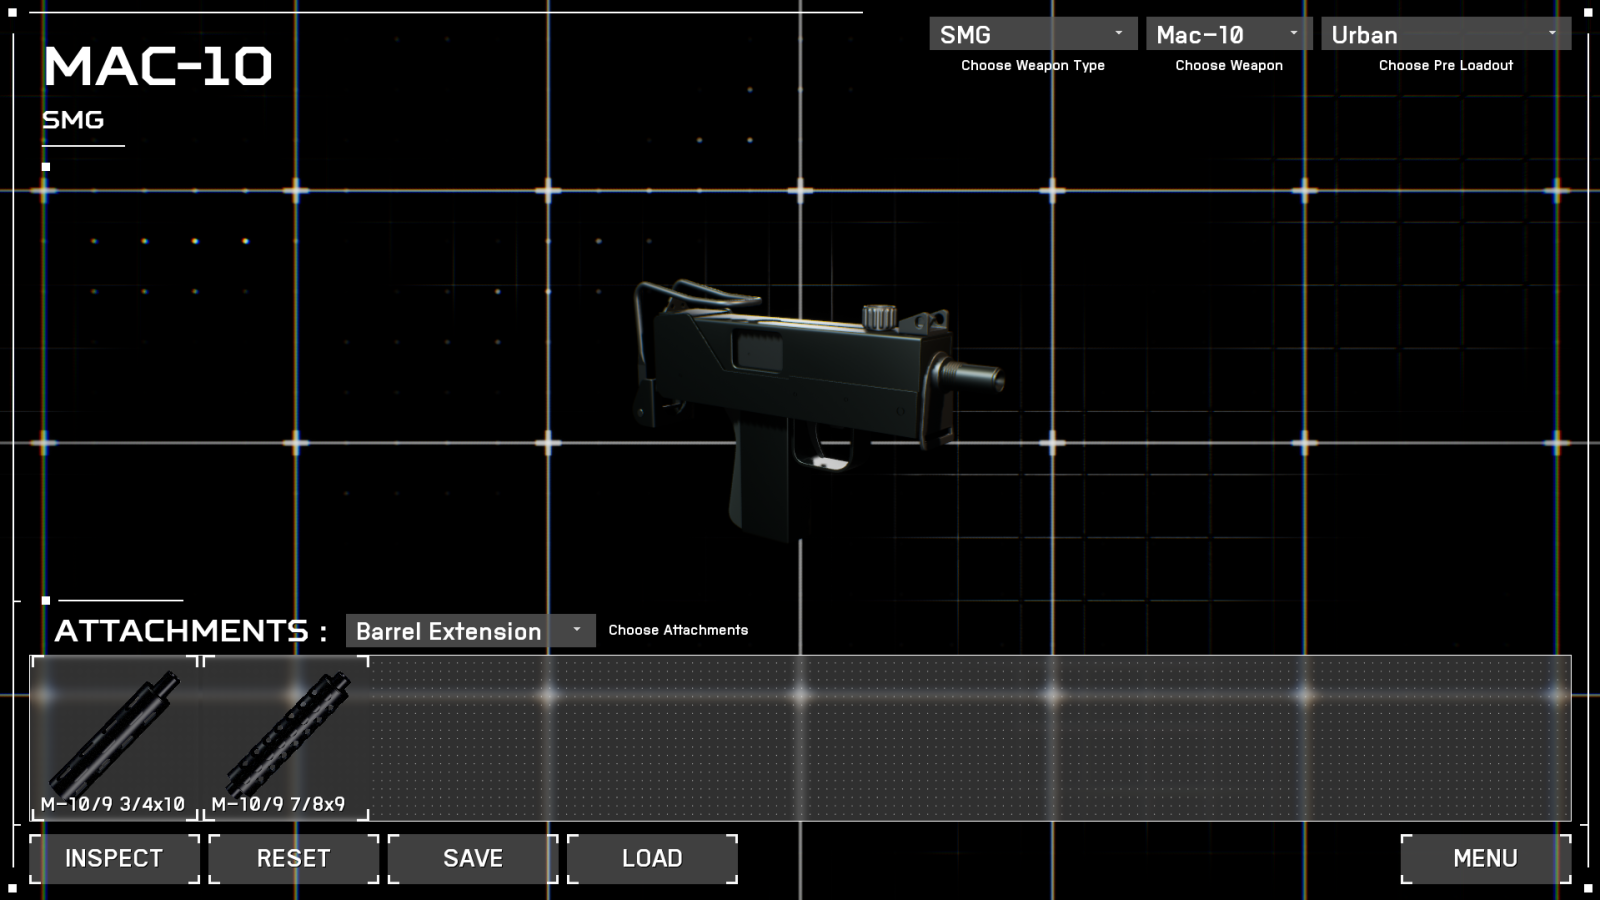
Task: Click the SMG dropdown arrow
Action: click(x=1118, y=34)
